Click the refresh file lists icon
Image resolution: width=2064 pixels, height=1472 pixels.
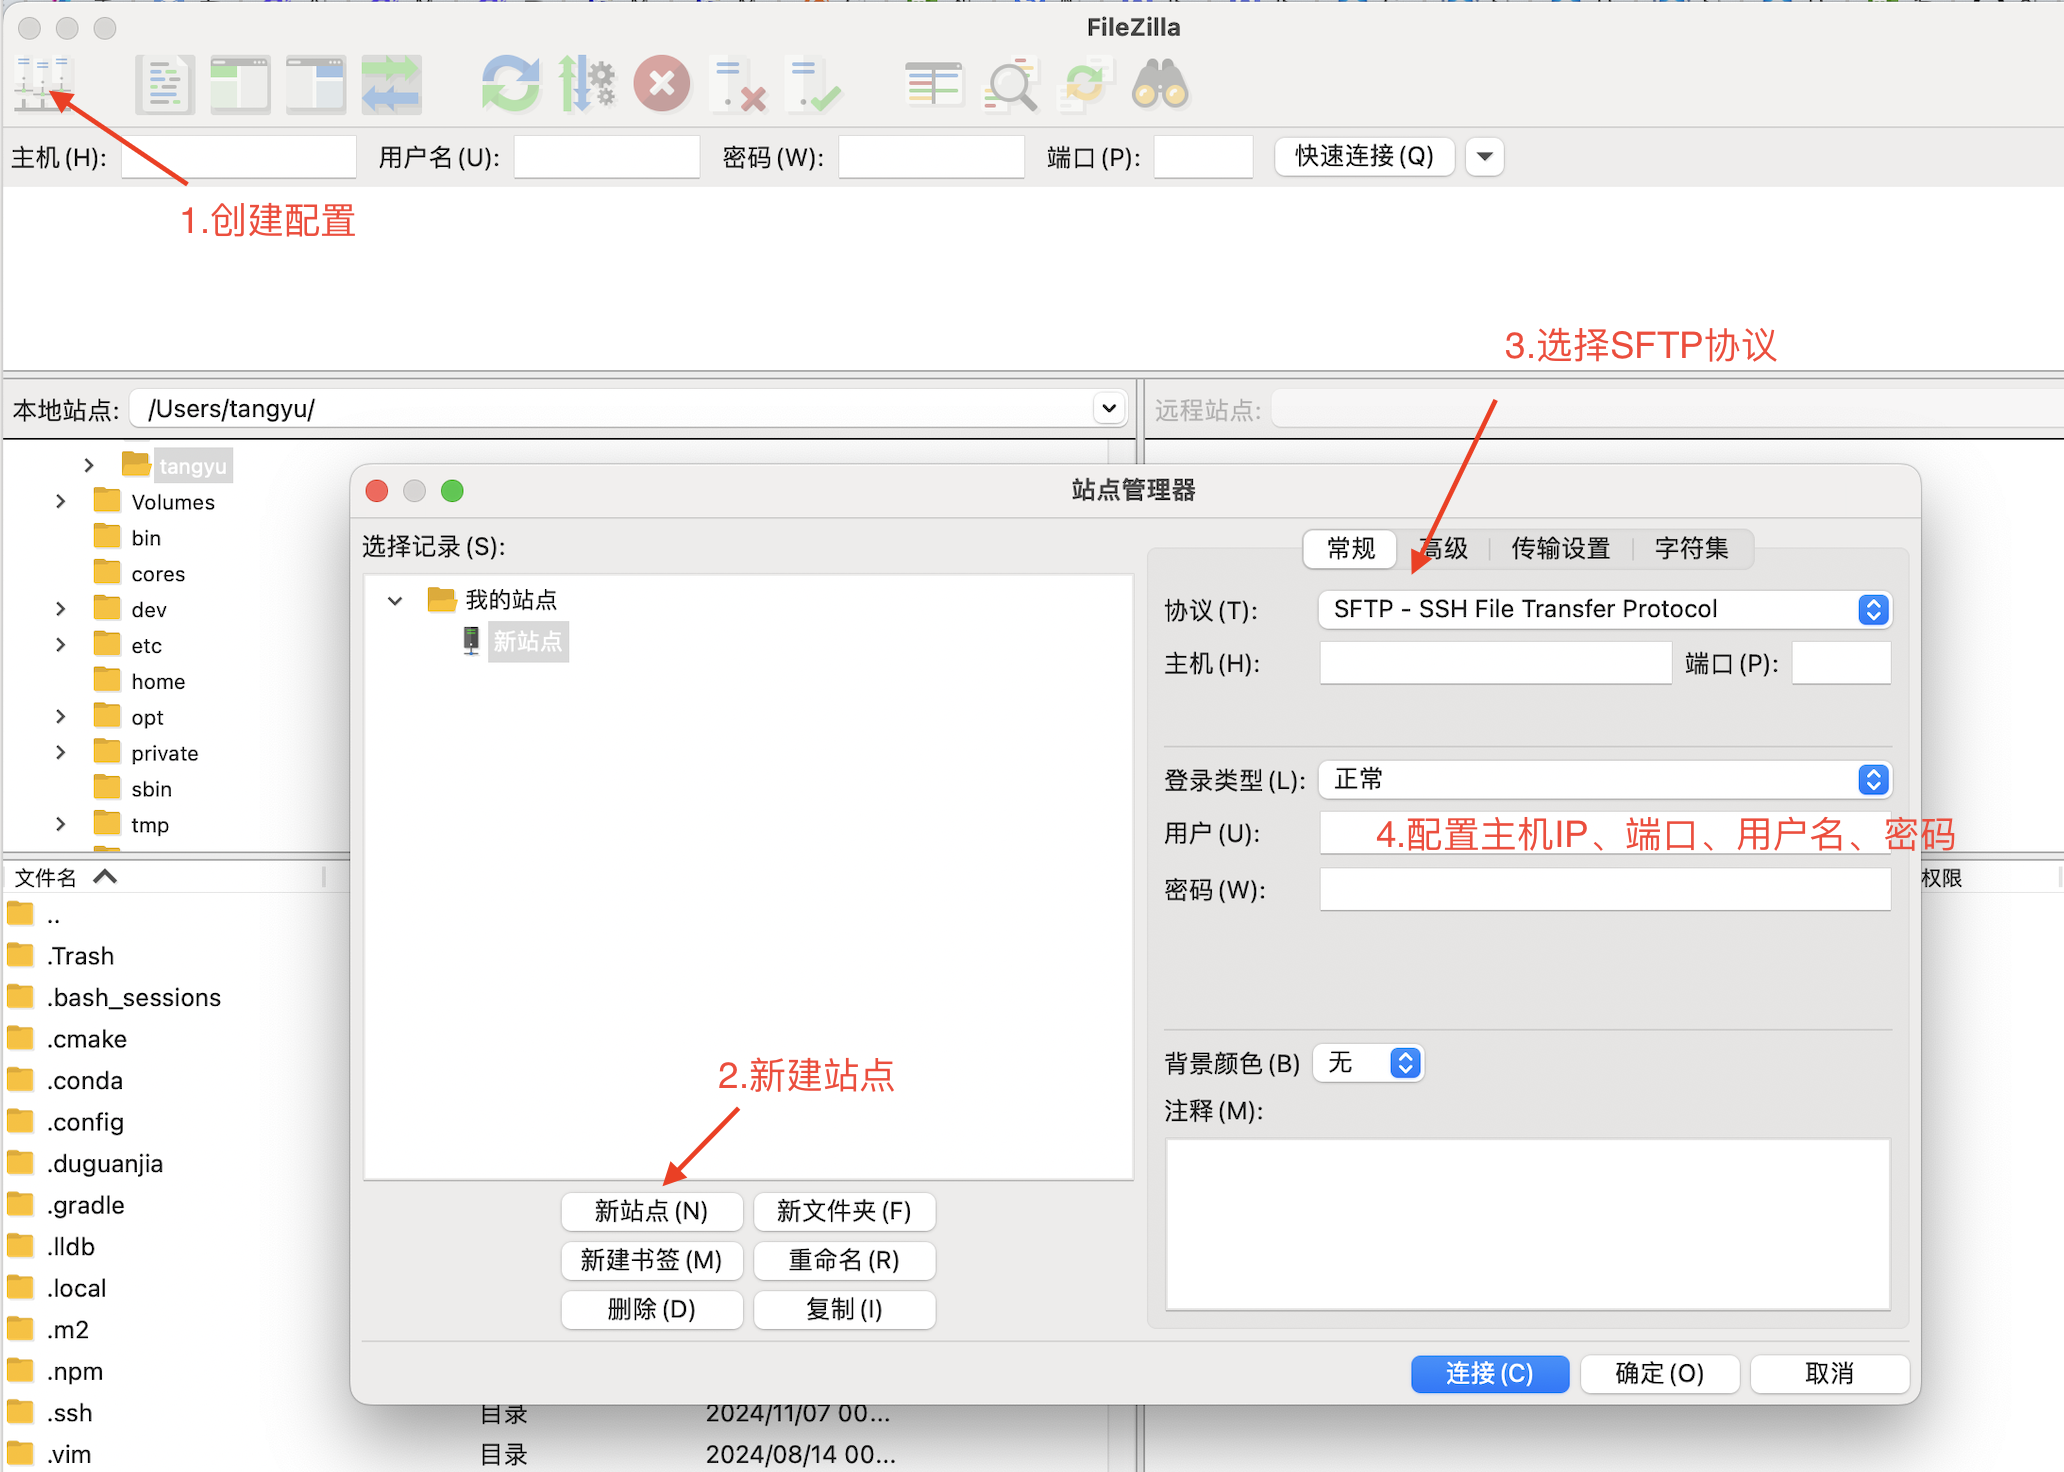[510, 84]
